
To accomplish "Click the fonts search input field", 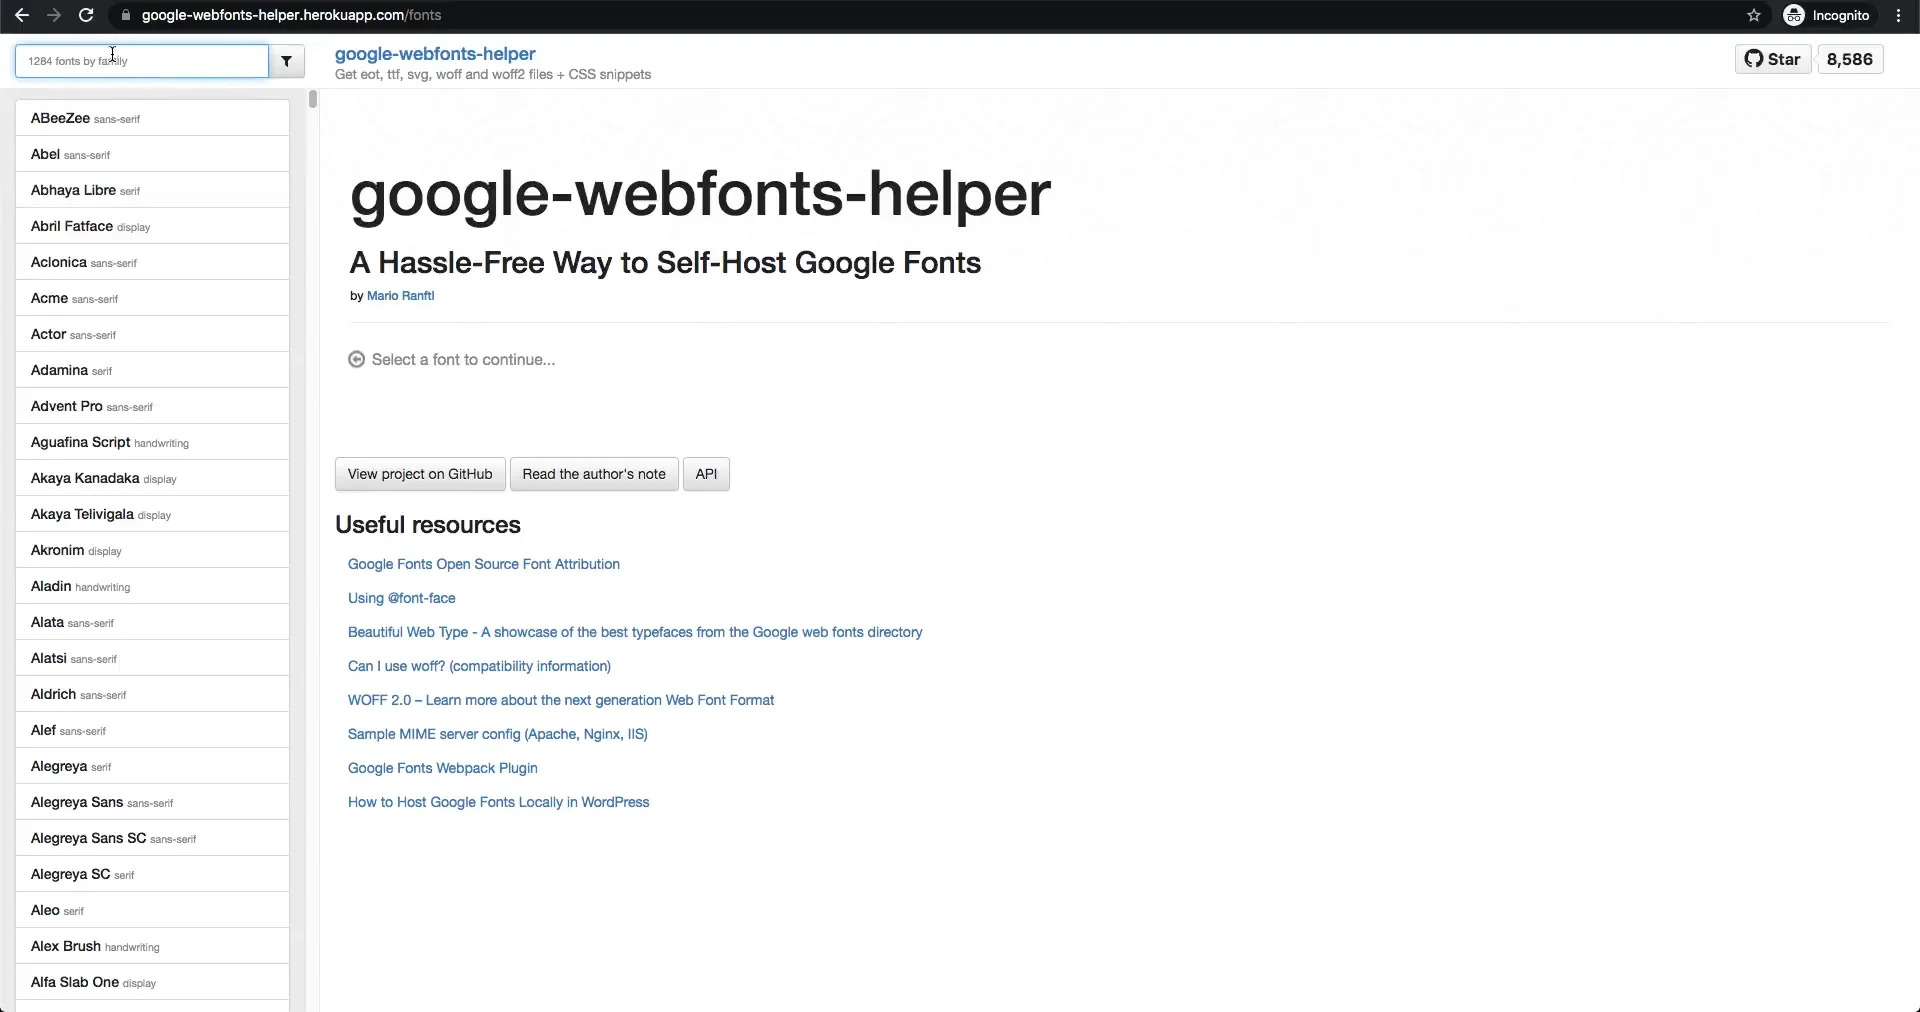I will 140,61.
